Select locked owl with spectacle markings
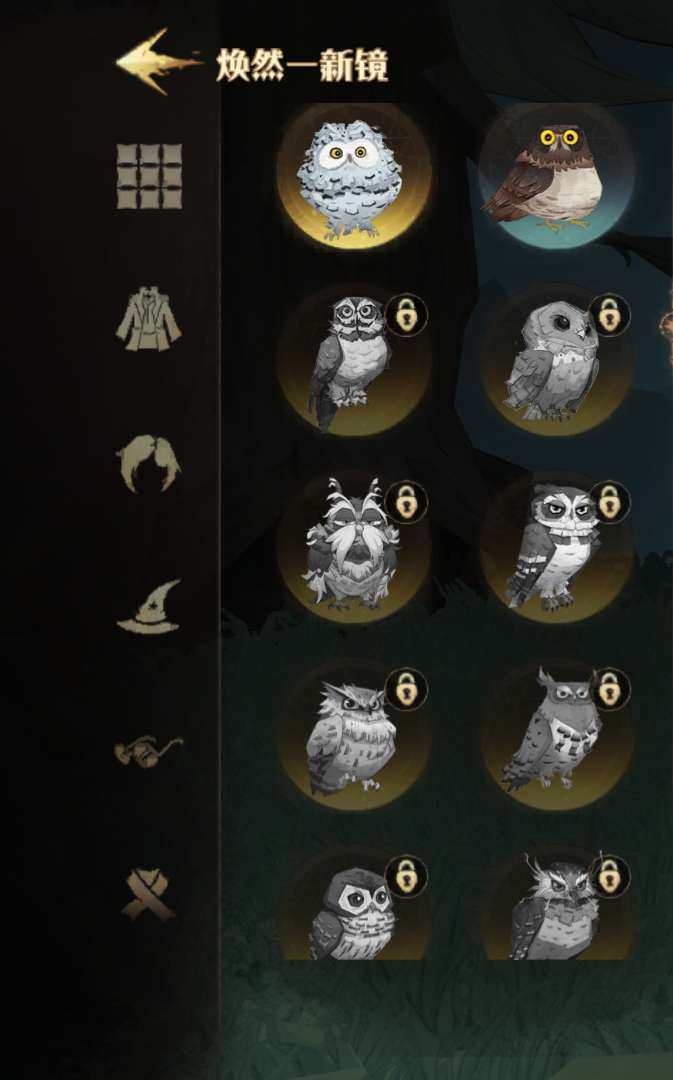The image size is (673, 1080). click(x=354, y=360)
